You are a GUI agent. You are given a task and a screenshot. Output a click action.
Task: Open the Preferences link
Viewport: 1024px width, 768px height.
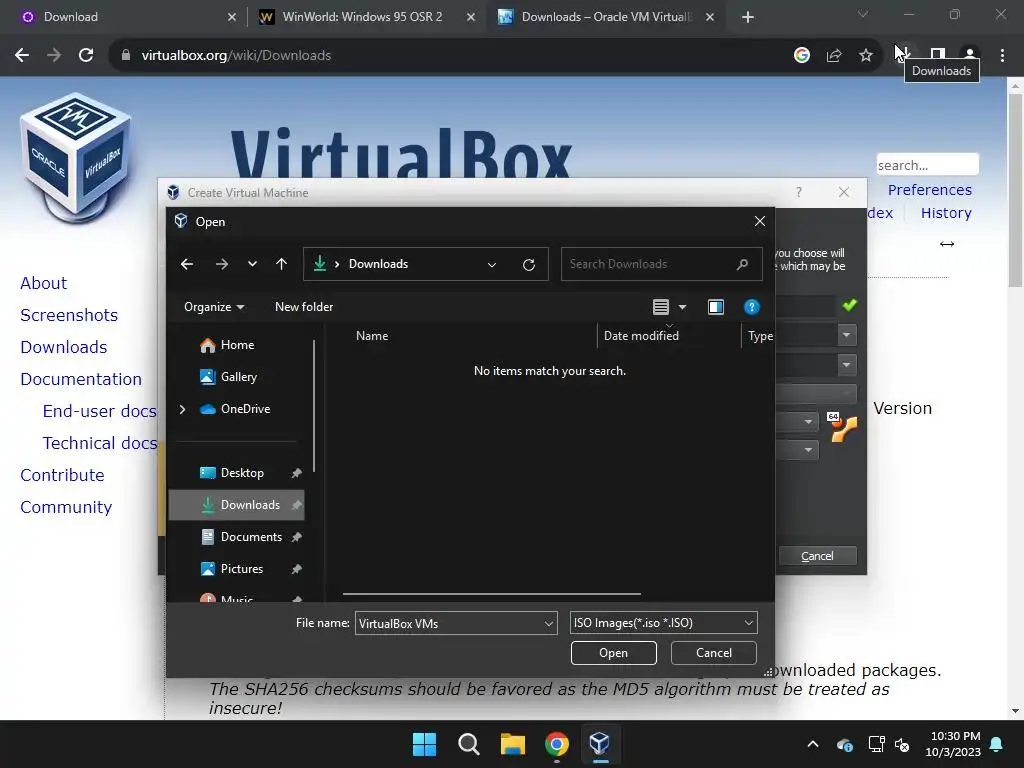pyautogui.click(x=929, y=190)
